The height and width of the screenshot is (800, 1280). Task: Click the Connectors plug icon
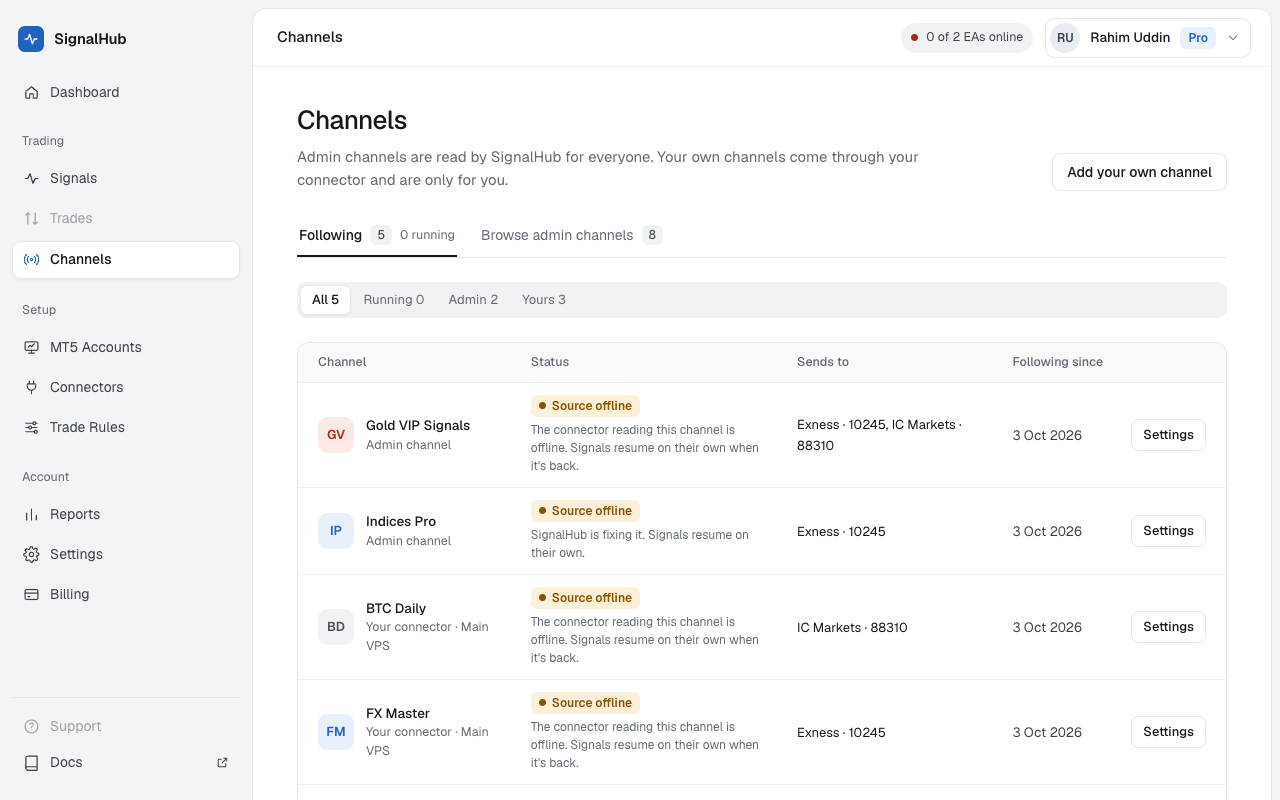(31, 387)
